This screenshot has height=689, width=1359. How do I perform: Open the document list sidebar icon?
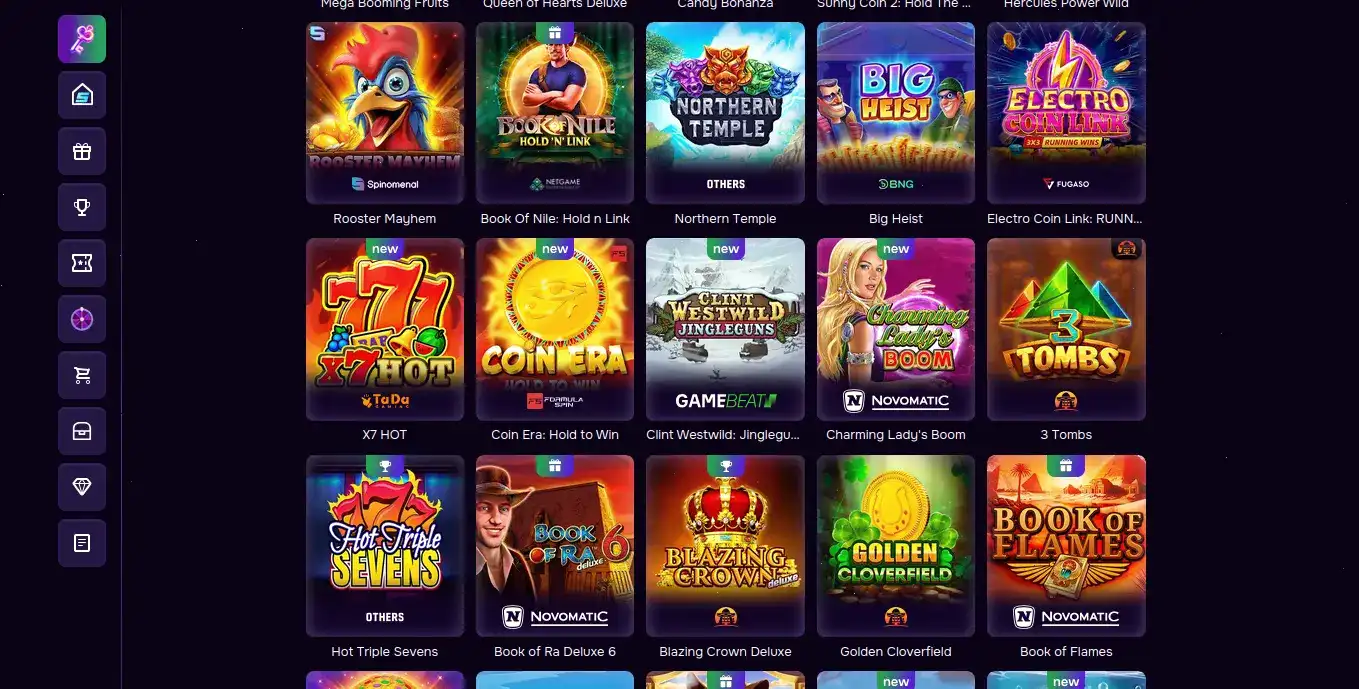(82, 543)
